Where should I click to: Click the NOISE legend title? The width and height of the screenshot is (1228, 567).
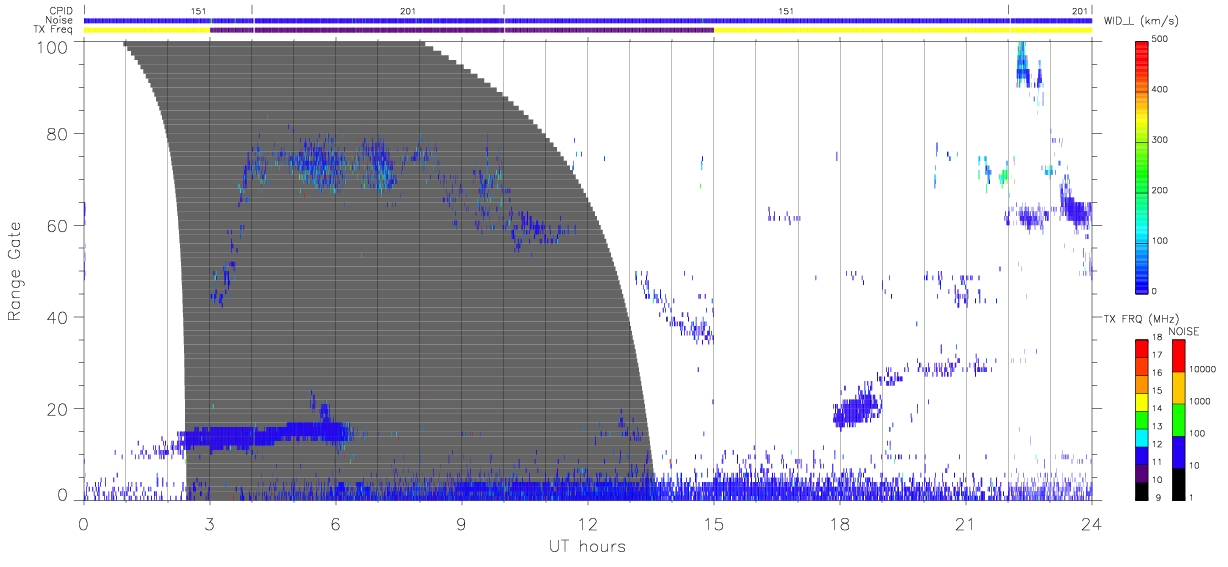pyautogui.click(x=1183, y=332)
